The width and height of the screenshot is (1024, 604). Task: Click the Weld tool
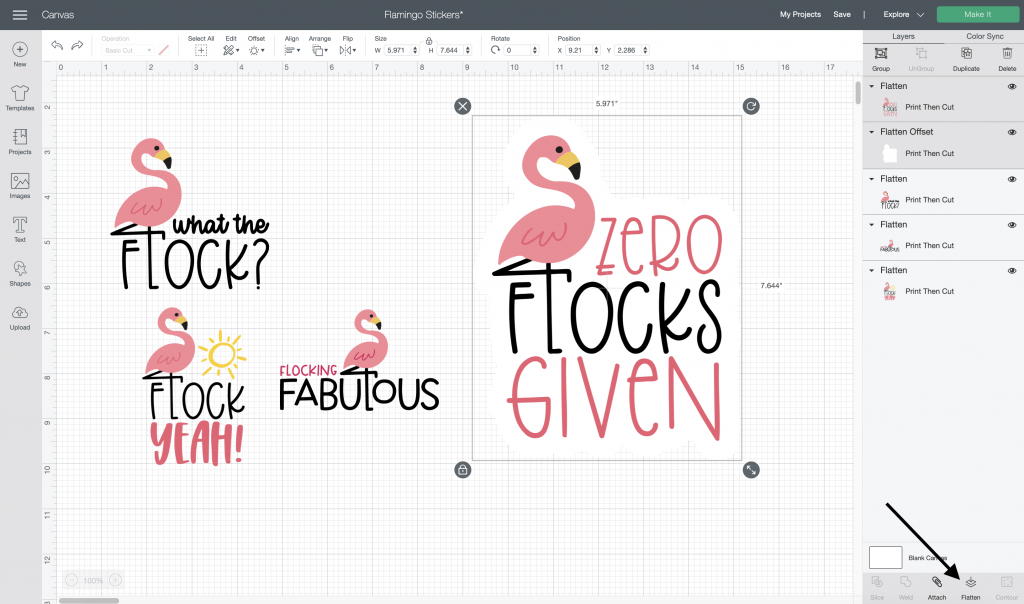point(906,587)
